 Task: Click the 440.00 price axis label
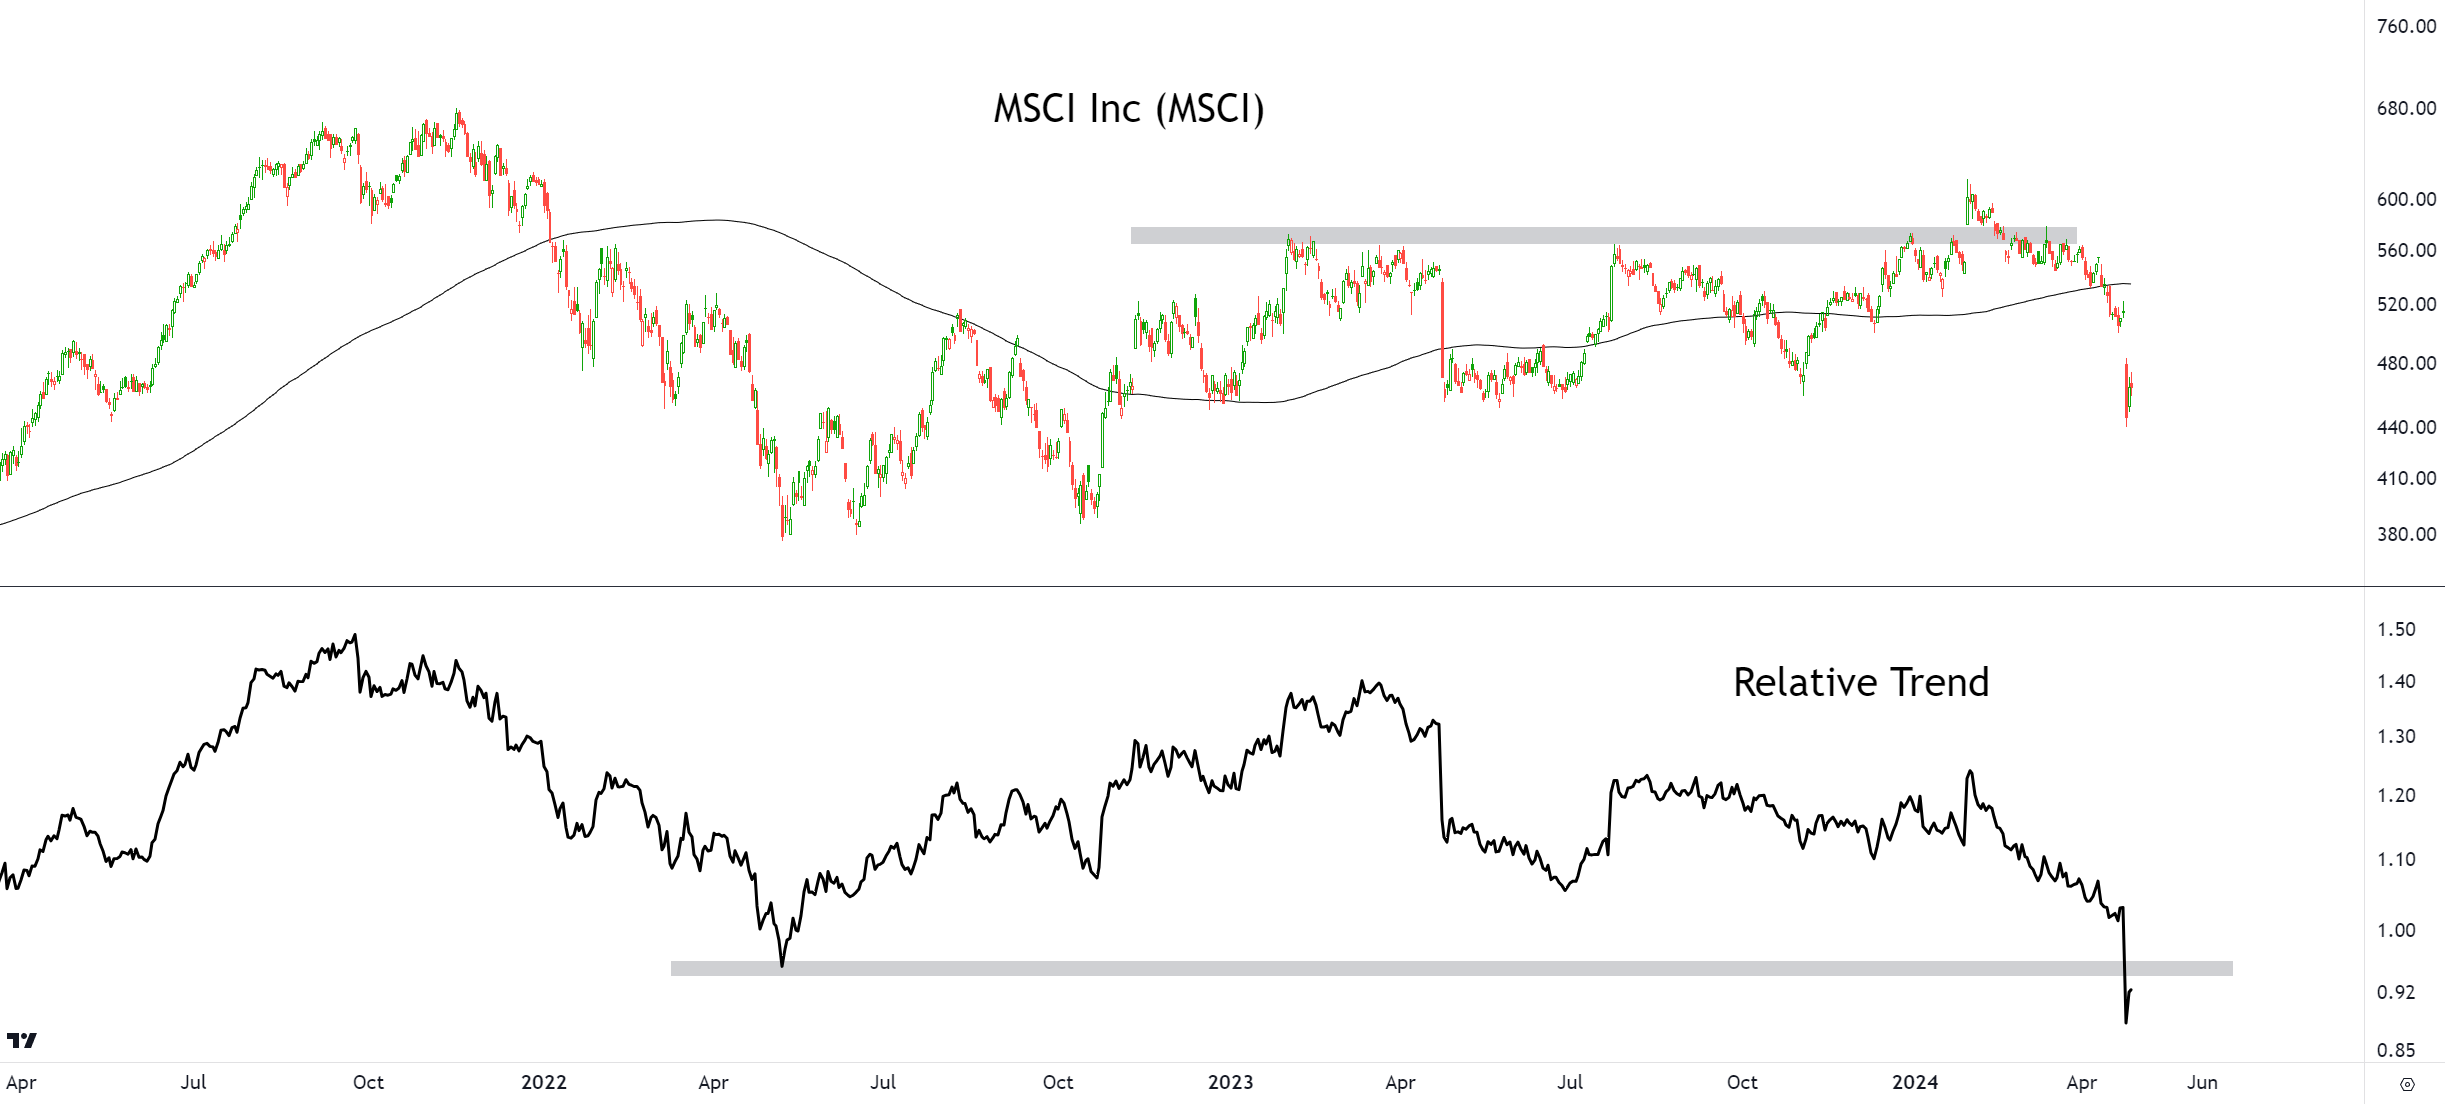(x=2406, y=427)
